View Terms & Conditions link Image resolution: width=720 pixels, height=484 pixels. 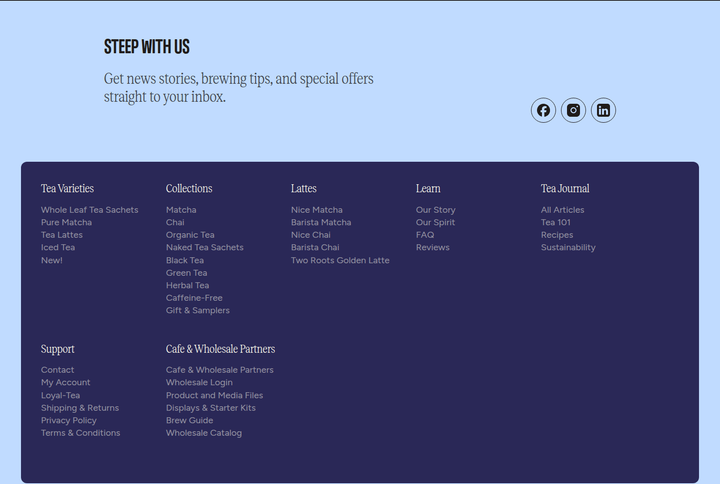pyautogui.click(x=80, y=433)
